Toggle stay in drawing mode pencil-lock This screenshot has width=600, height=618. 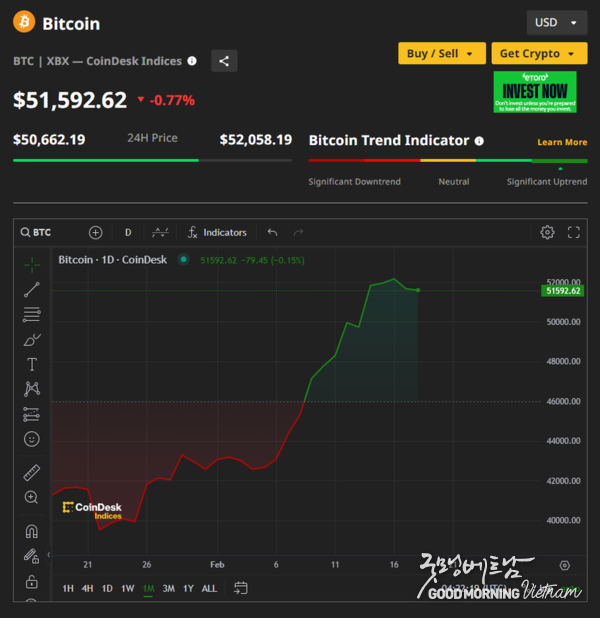32,556
